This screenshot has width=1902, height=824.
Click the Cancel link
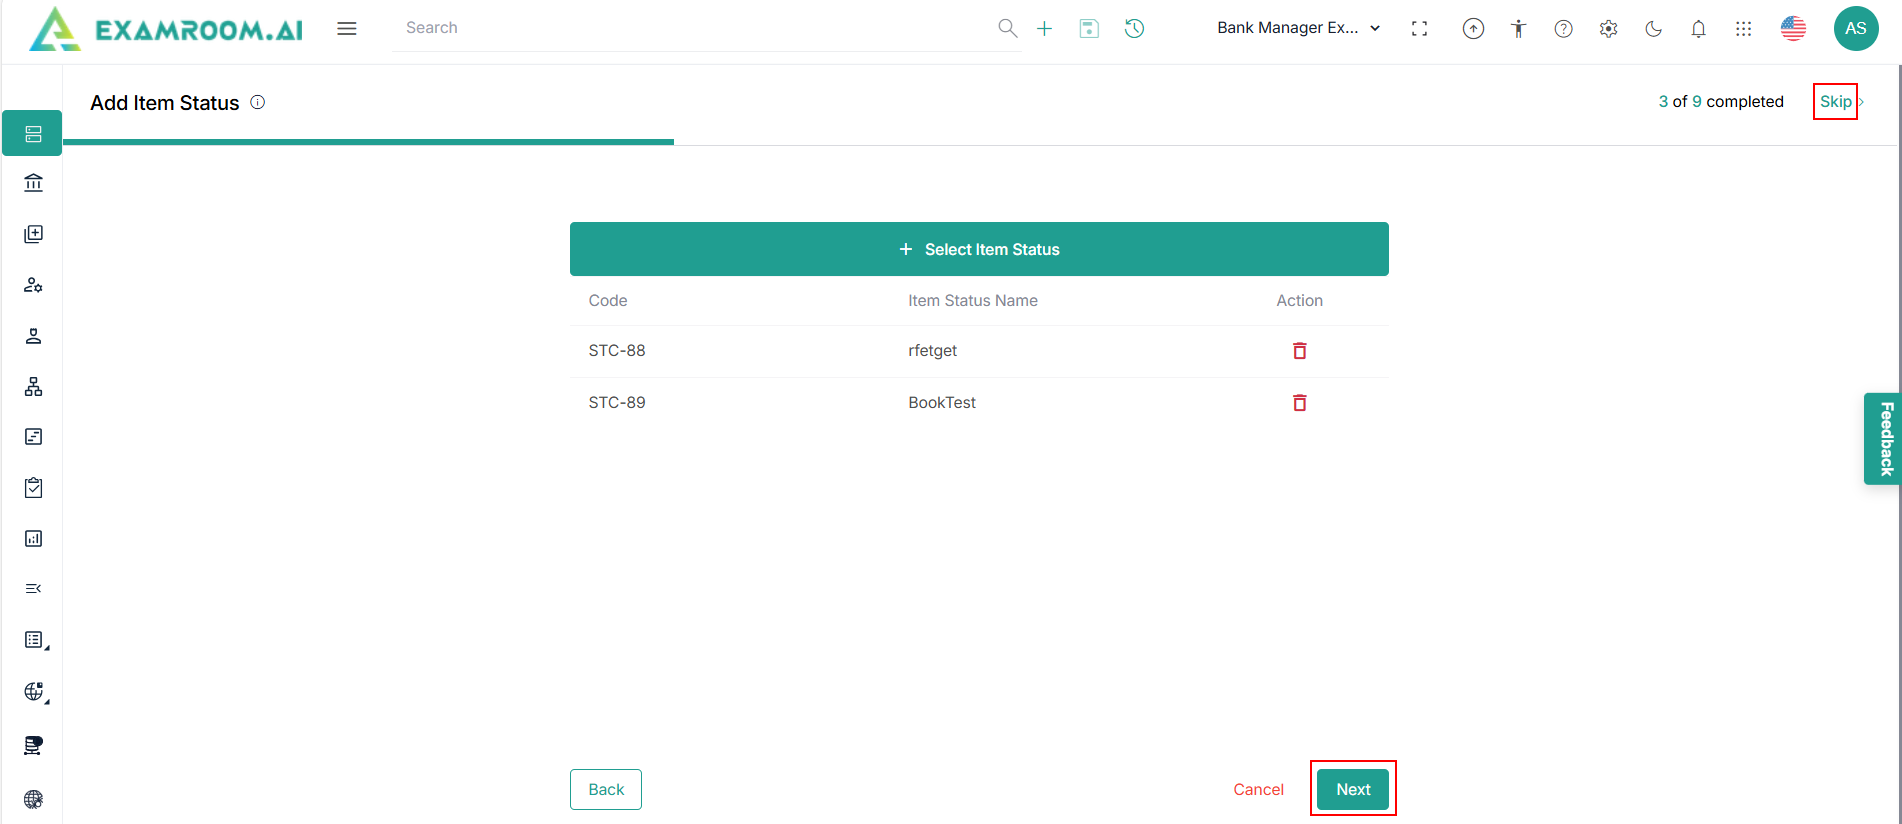1258,790
